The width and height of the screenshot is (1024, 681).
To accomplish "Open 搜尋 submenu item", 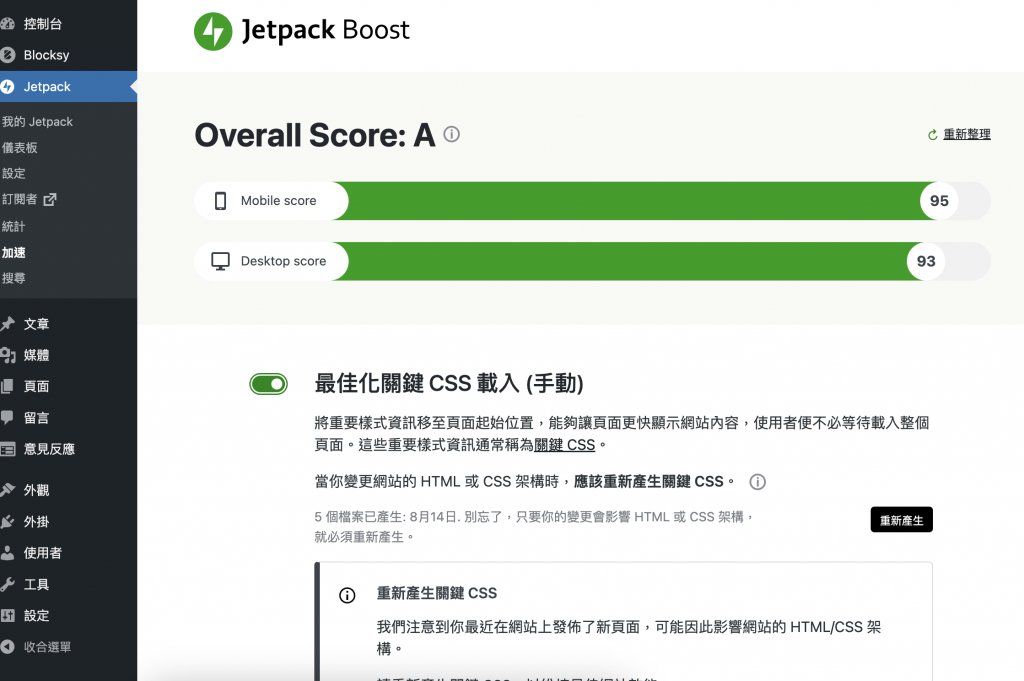I will pos(14,278).
